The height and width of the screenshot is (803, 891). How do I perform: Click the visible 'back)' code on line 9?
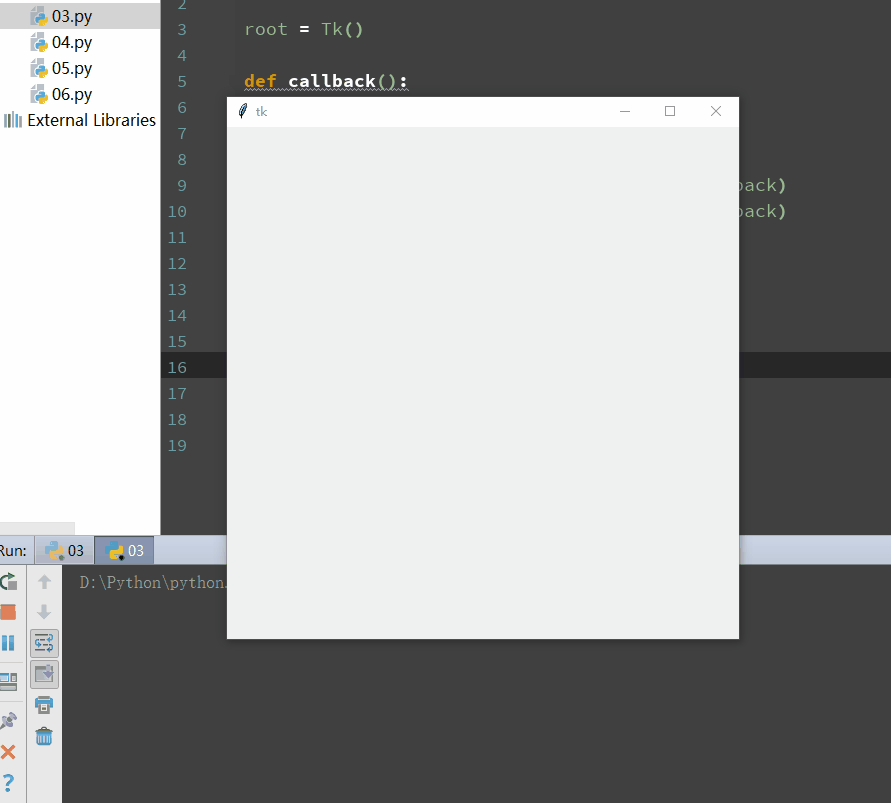click(763, 185)
